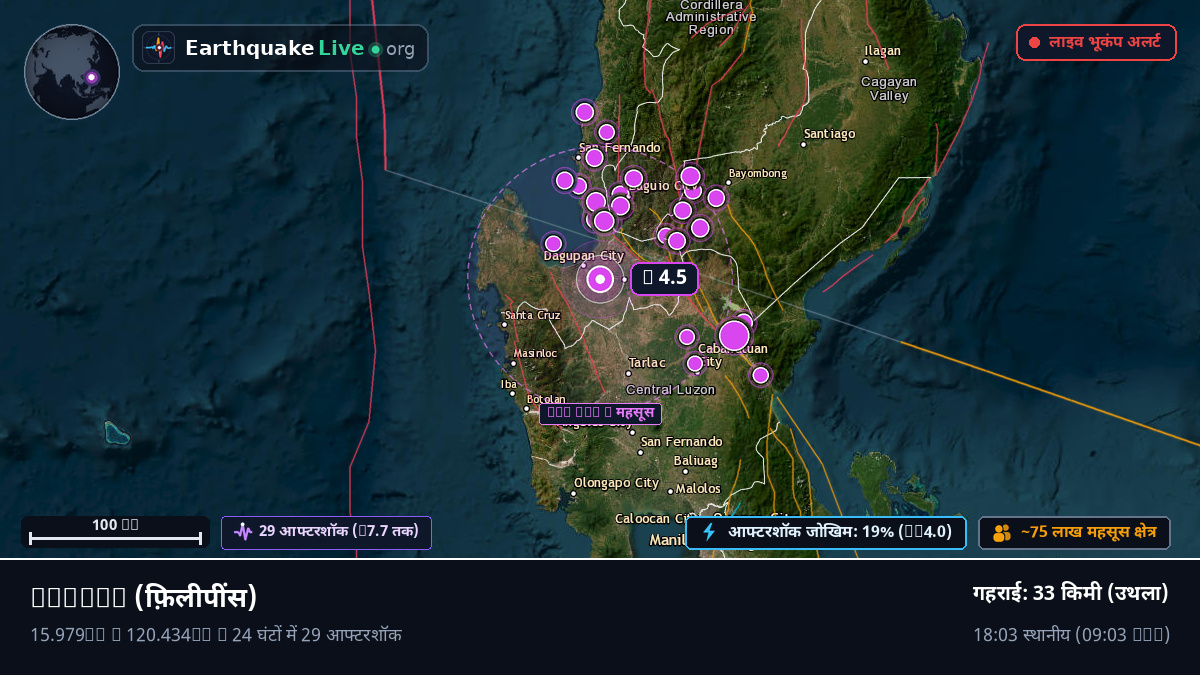
Task: Open the "29 आफ्टरशॉक" aftershock count badge
Action: [326, 532]
